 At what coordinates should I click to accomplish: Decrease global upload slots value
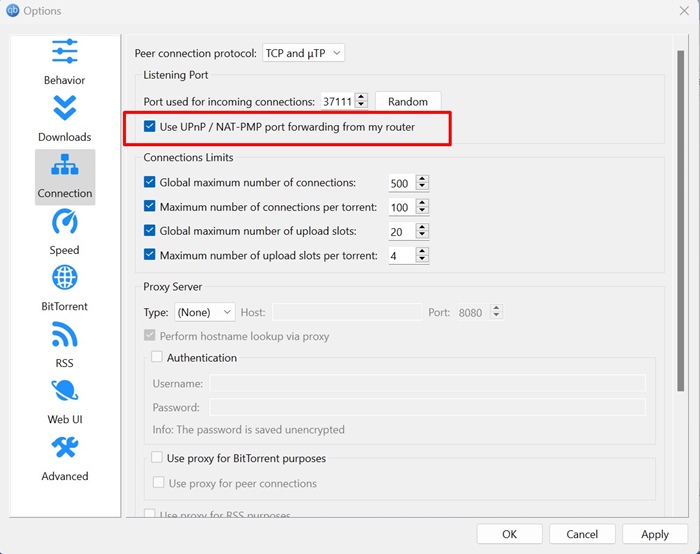click(x=422, y=235)
